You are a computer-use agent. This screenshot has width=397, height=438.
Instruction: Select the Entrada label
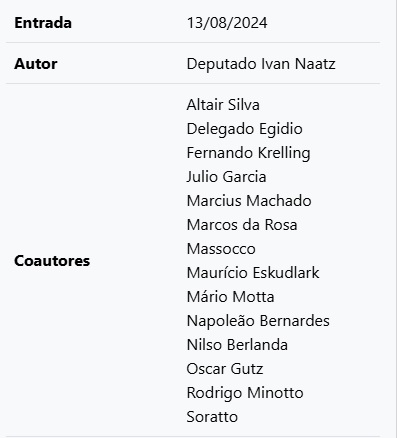(x=43, y=23)
